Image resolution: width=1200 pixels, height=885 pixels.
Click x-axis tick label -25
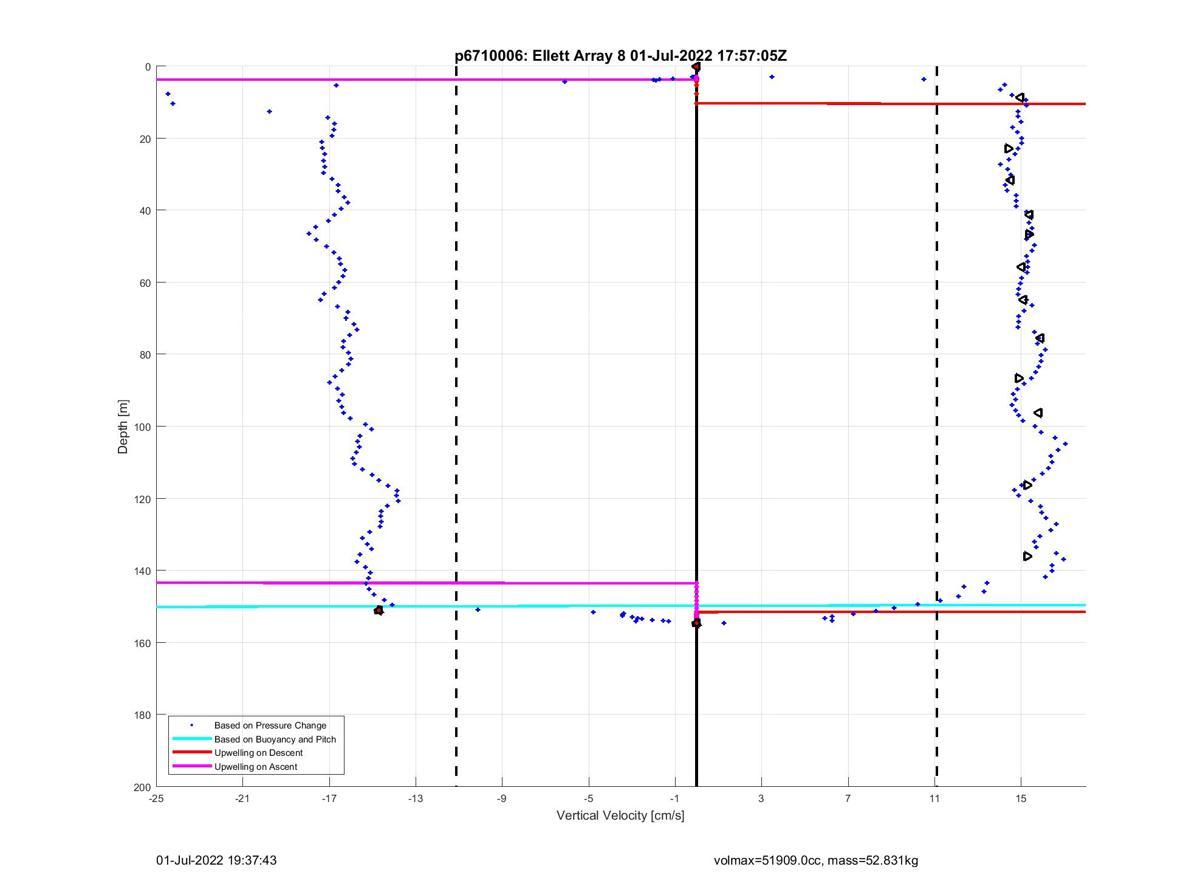click(x=156, y=798)
